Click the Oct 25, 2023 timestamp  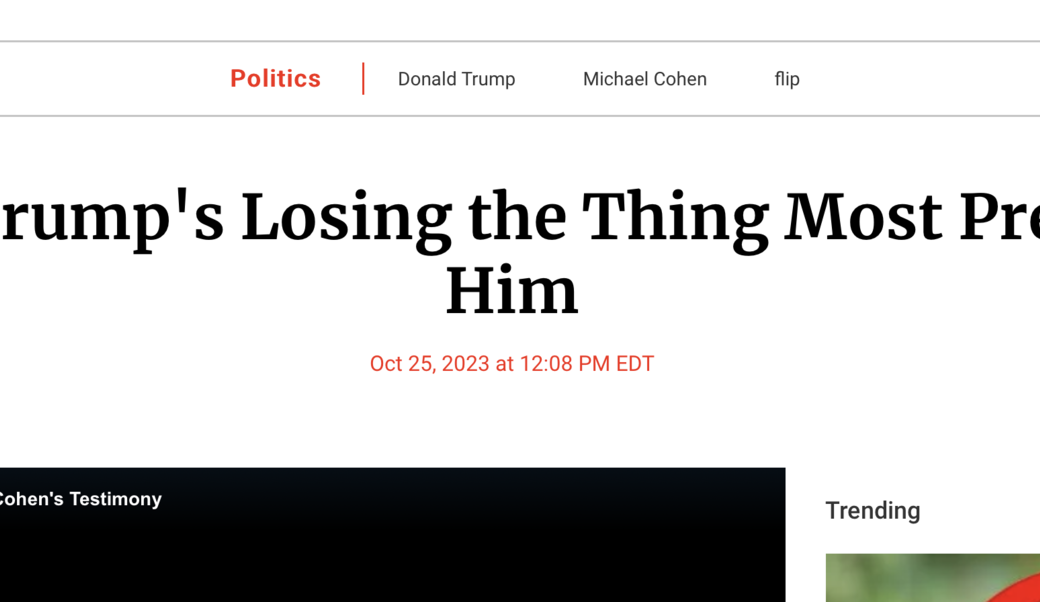pyautogui.click(x=512, y=363)
